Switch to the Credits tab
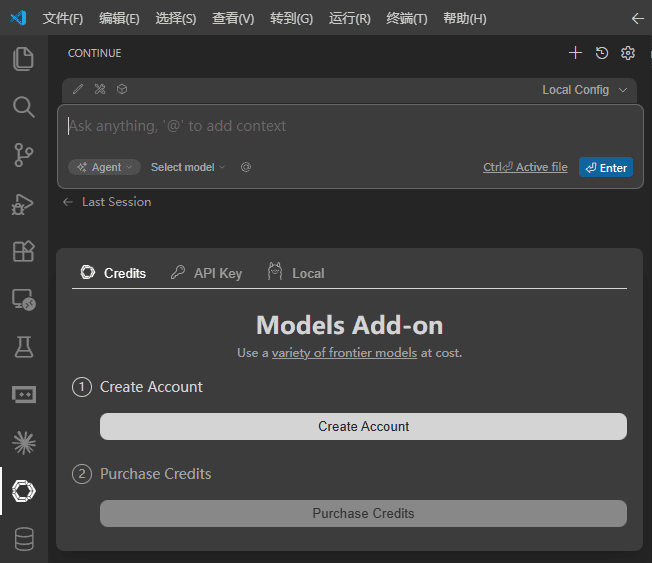The height and width of the screenshot is (563, 652). pyautogui.click(x=113, y=273)
